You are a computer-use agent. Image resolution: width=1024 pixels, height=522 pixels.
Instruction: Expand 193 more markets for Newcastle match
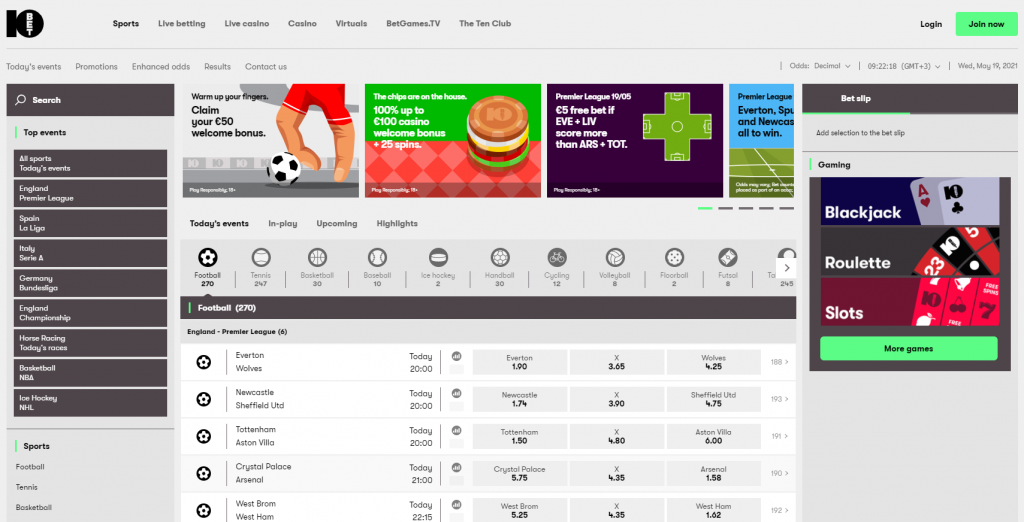click(x=779, y=399)
